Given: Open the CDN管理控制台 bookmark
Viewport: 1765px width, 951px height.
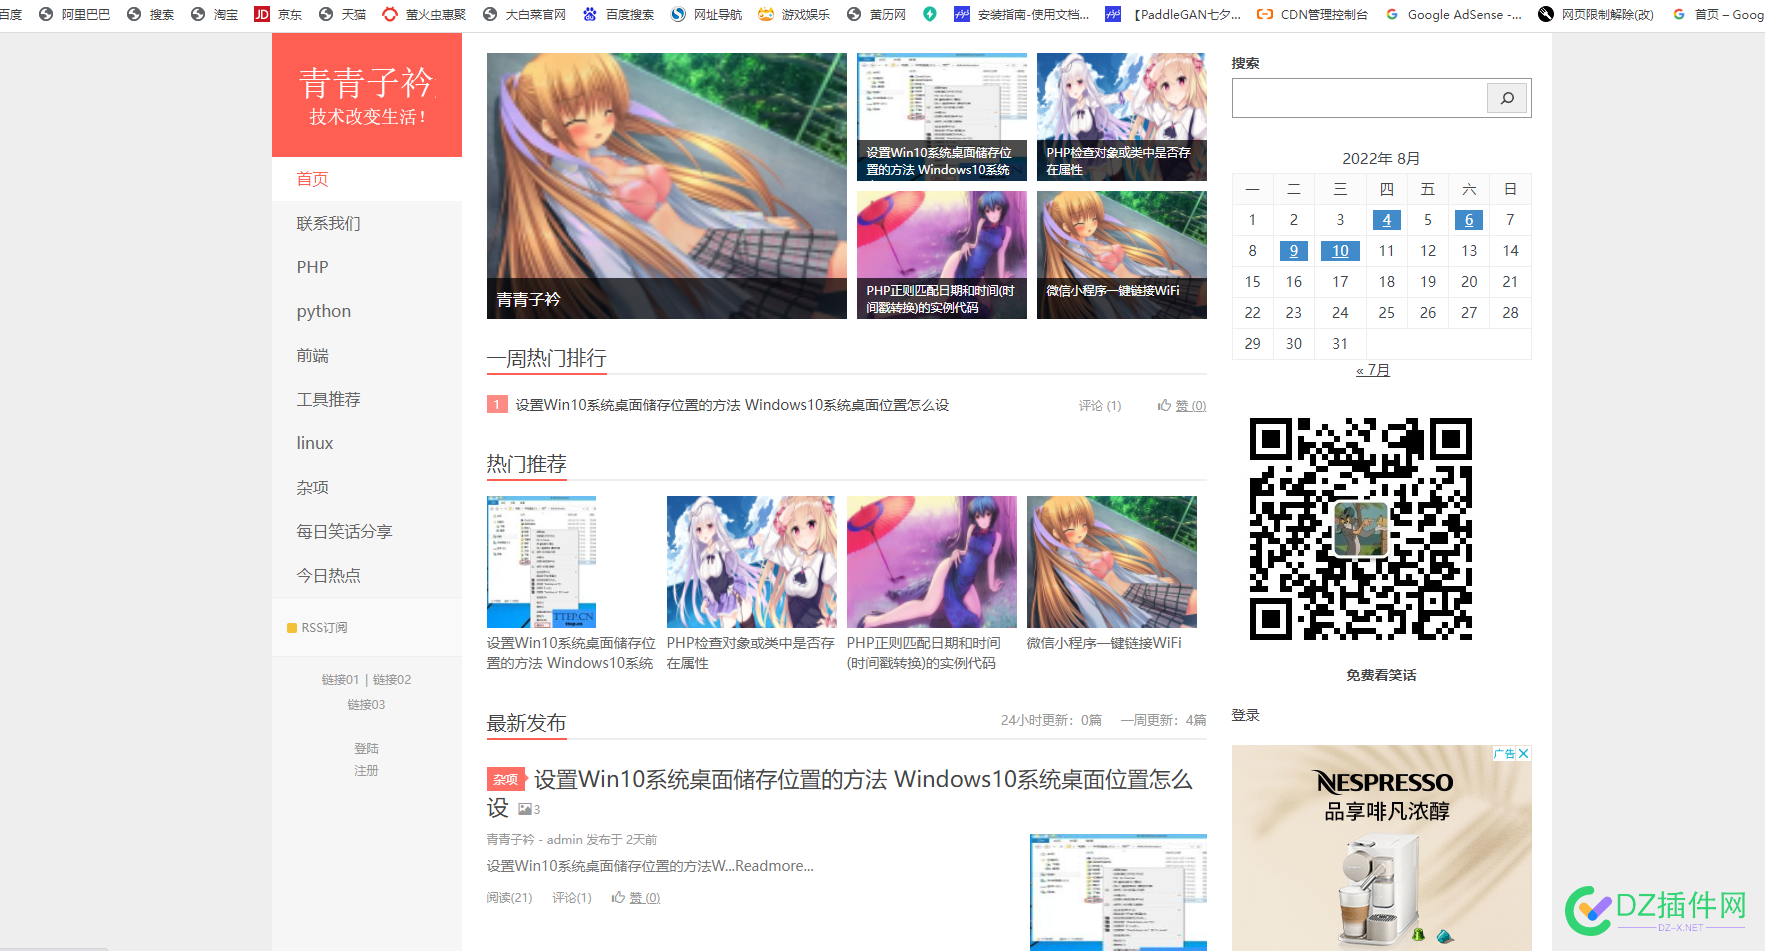Looking at the screenshot, I should pyautogui.click(x=1312, y=14).
